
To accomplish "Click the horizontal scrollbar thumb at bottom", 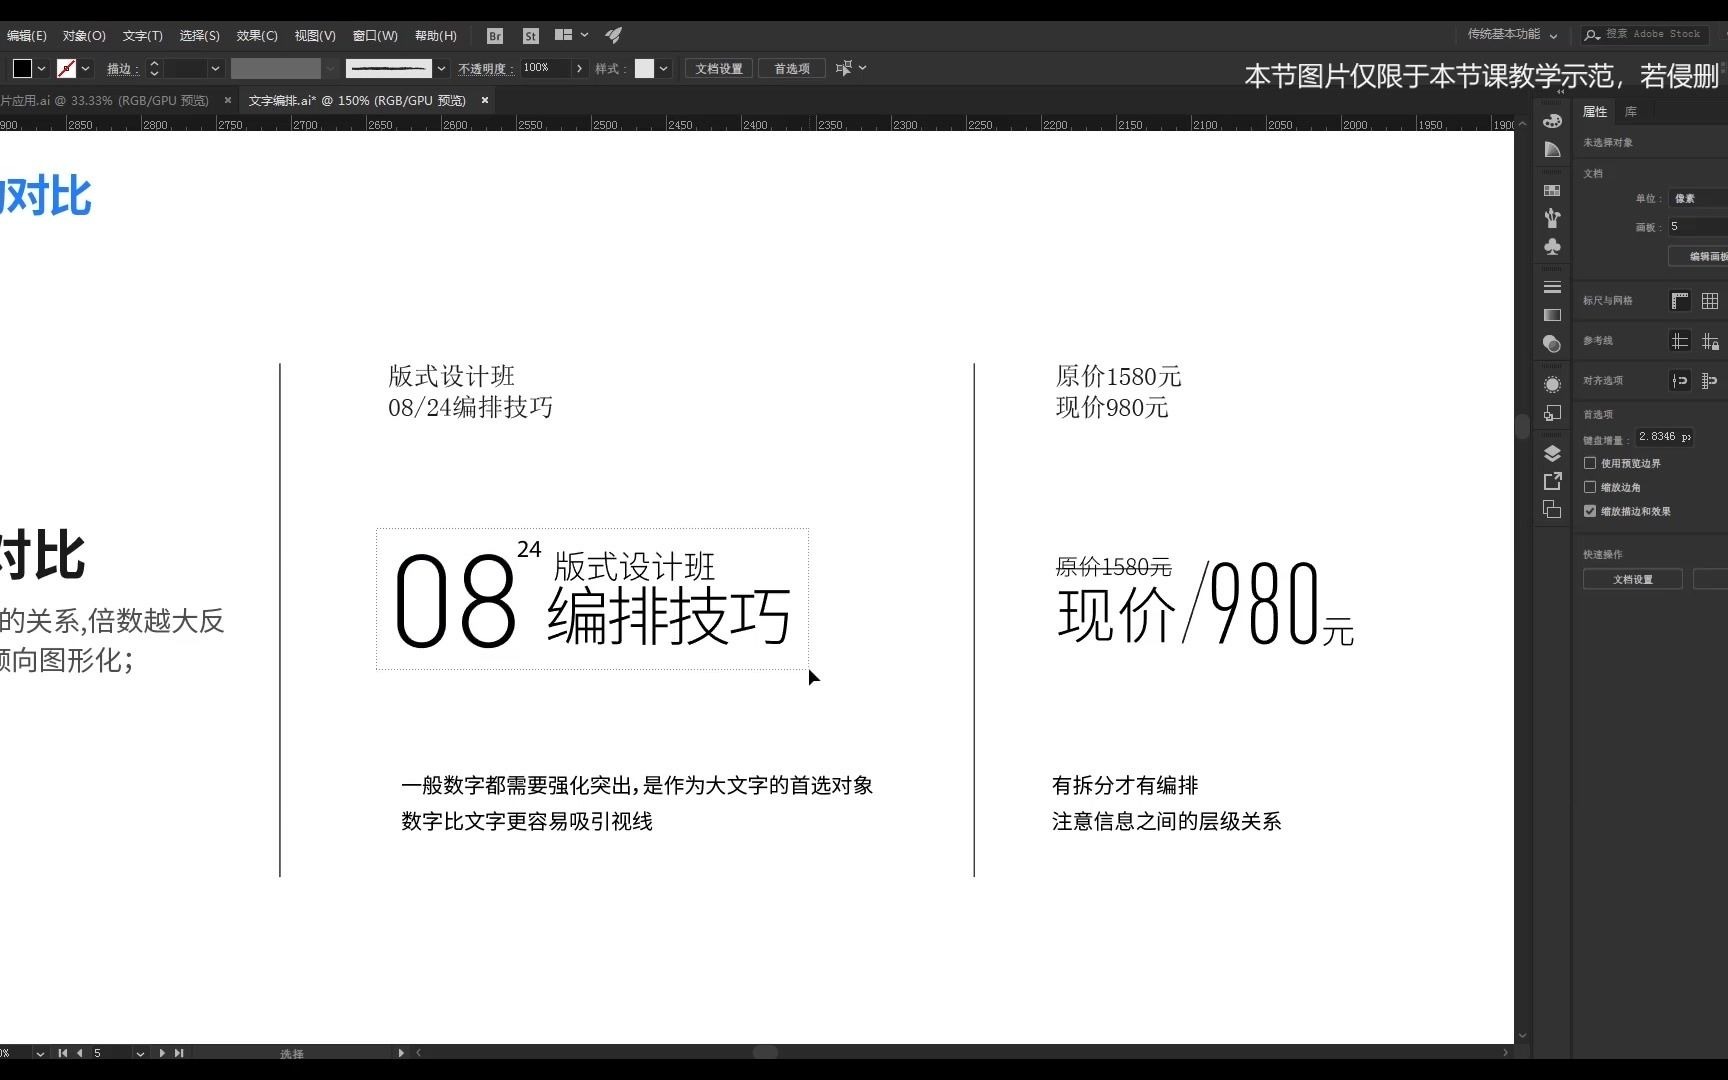I will click(x=765, y=1052).
